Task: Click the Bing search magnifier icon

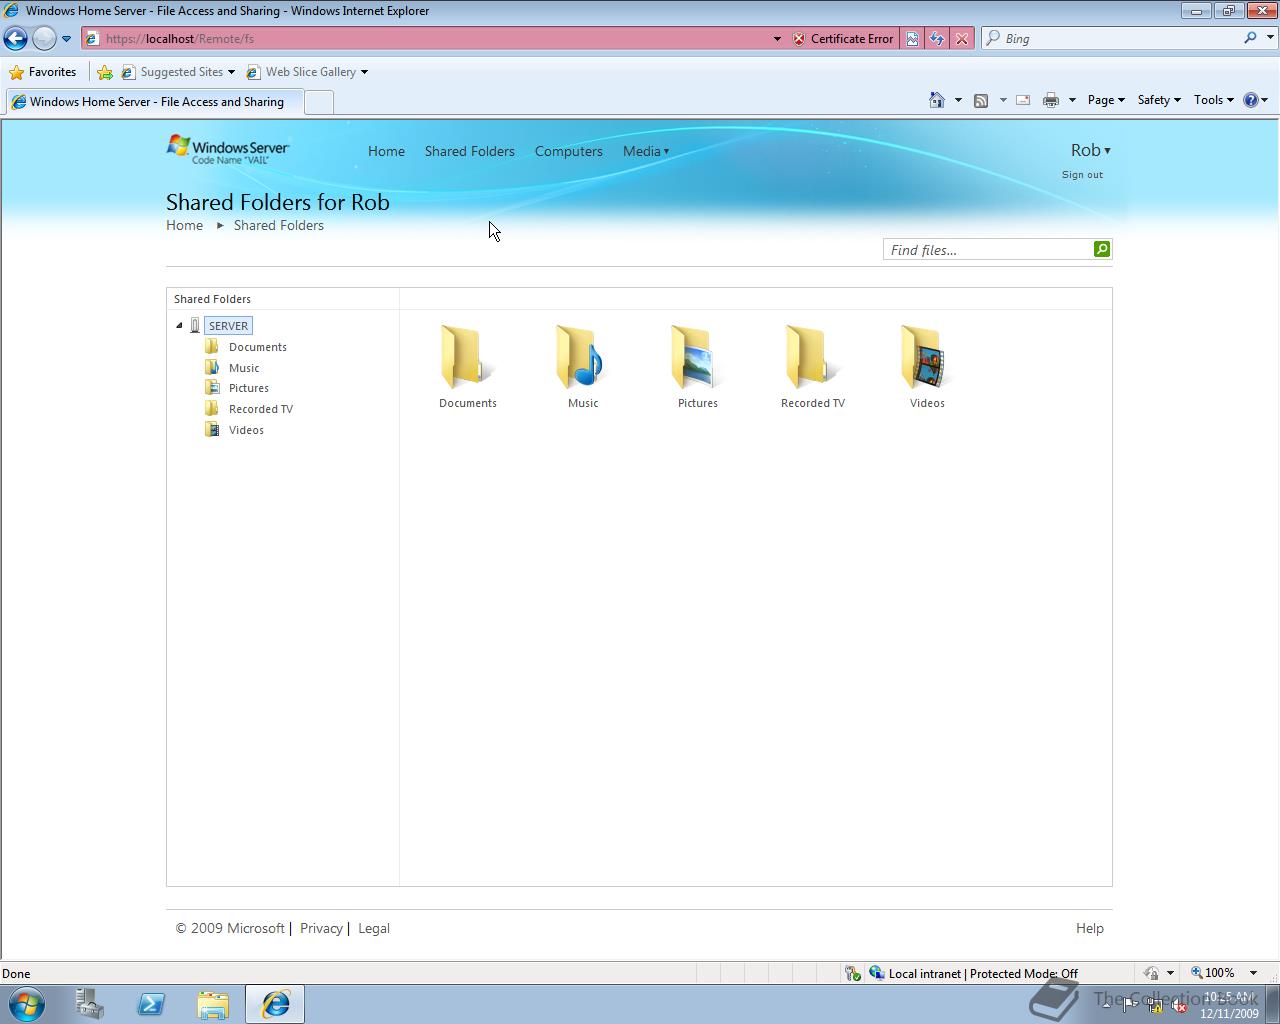Action: point(1250,38)
